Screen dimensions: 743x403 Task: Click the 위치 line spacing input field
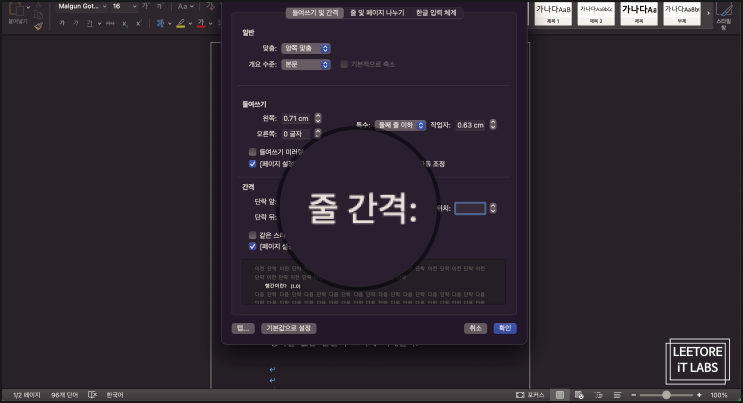[x=470, y=209]
